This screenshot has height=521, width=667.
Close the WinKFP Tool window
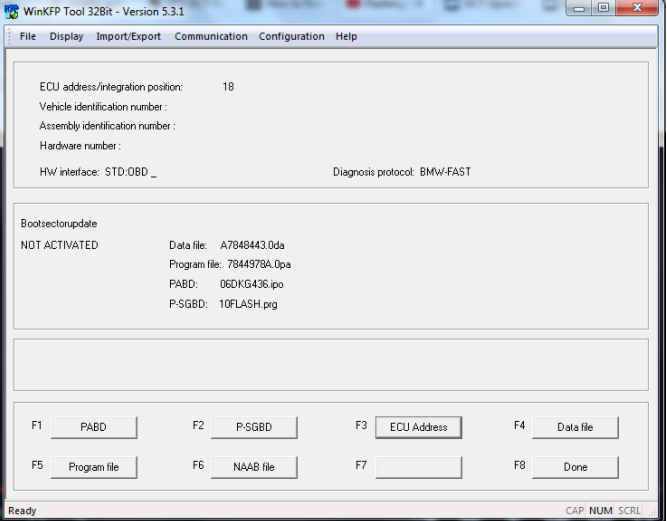638,8
